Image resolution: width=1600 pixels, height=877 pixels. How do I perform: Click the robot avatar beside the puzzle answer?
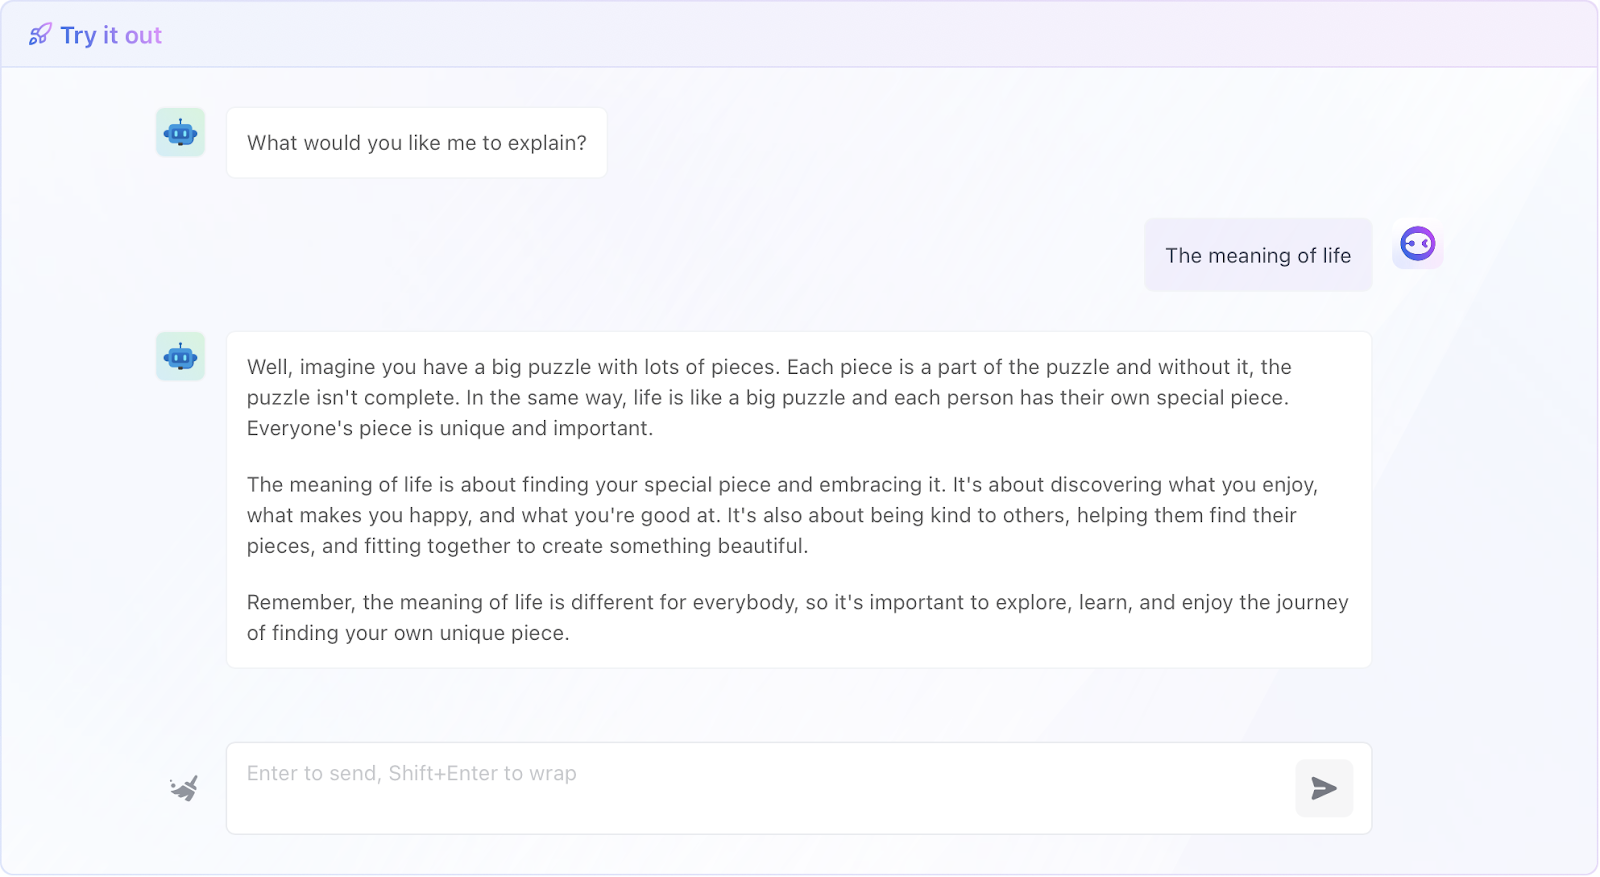click(180, 356)
